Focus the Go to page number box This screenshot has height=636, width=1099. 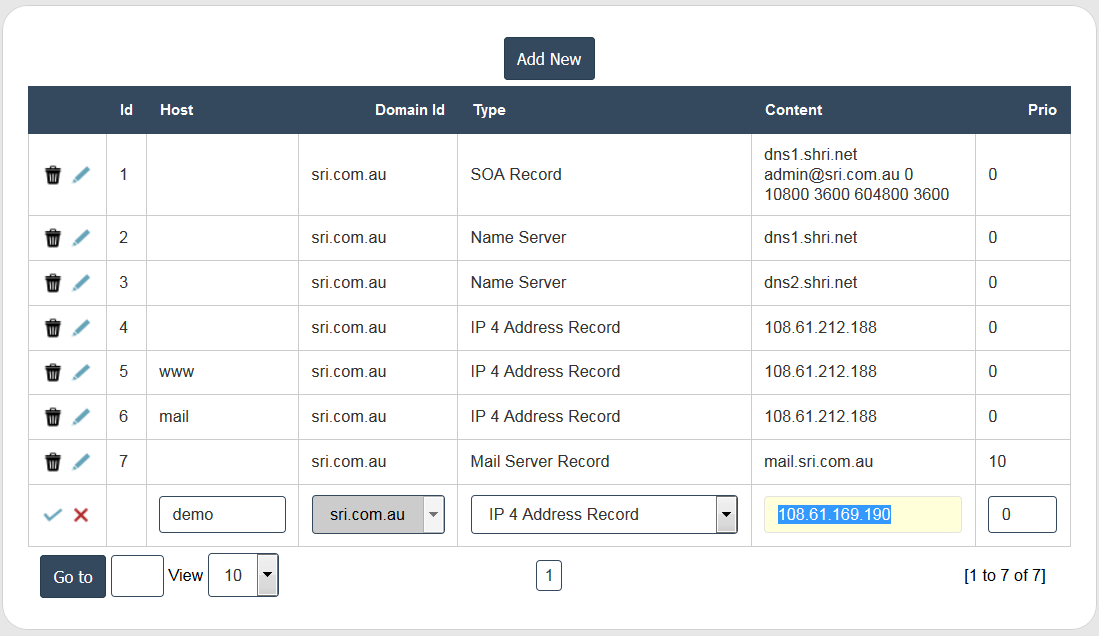coord(137,577)
